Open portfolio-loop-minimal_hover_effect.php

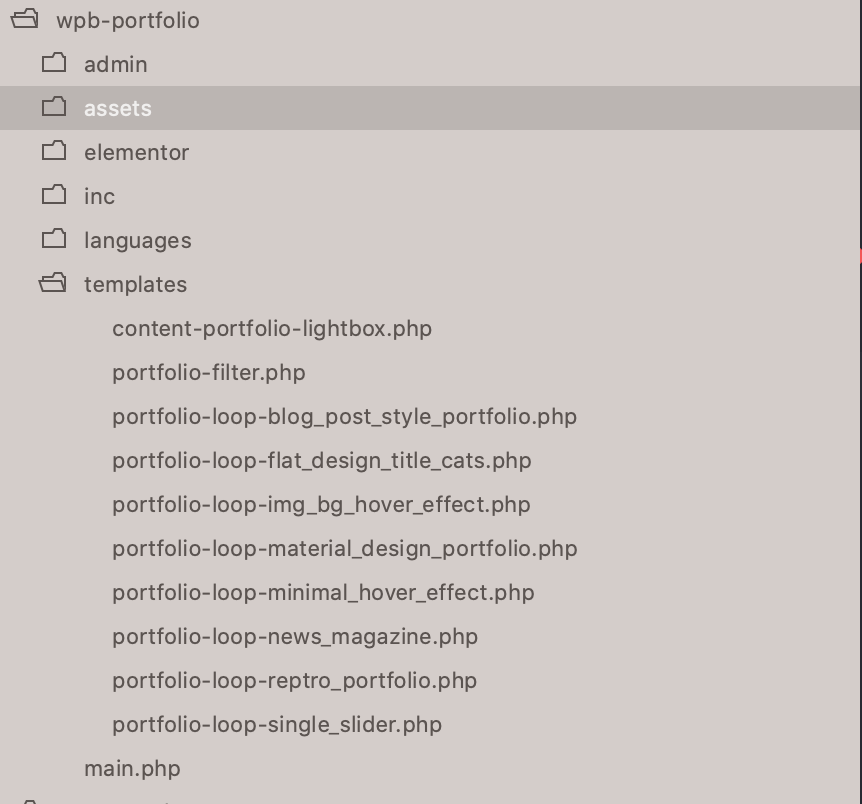click(x=323, y=593)
